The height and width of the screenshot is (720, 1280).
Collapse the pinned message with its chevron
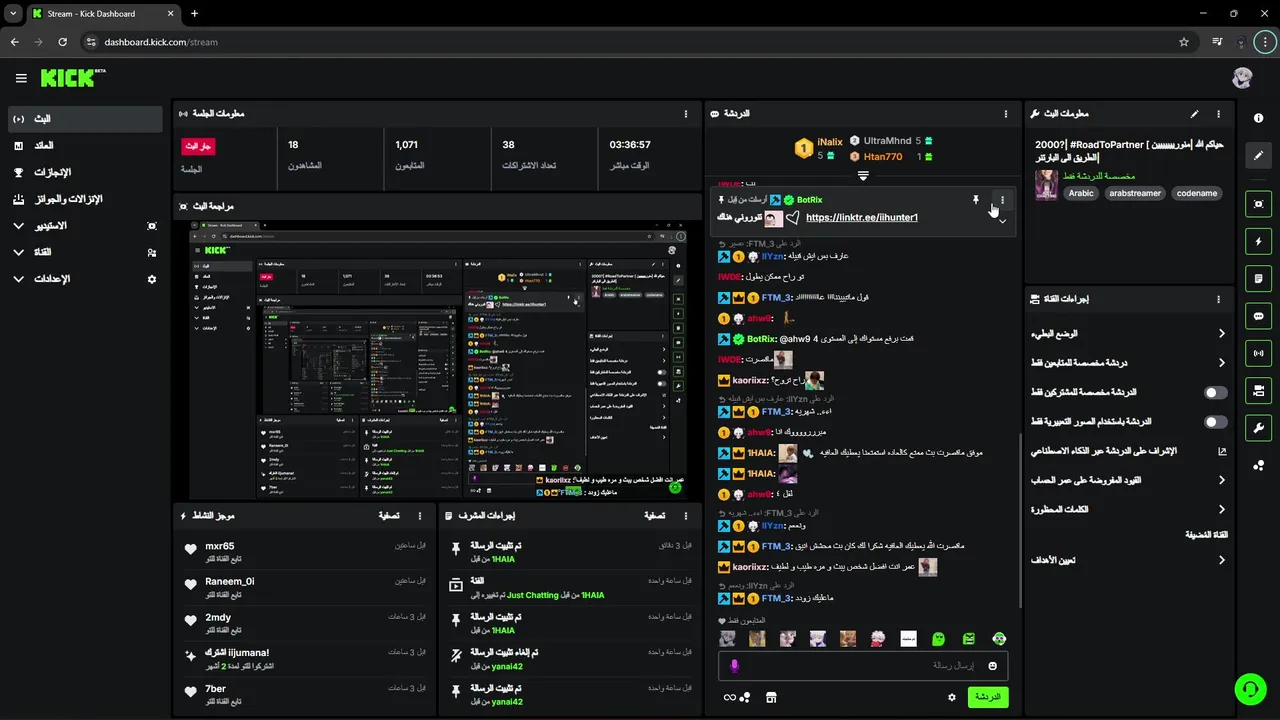pyautogui.click(x=1002, y=221)
